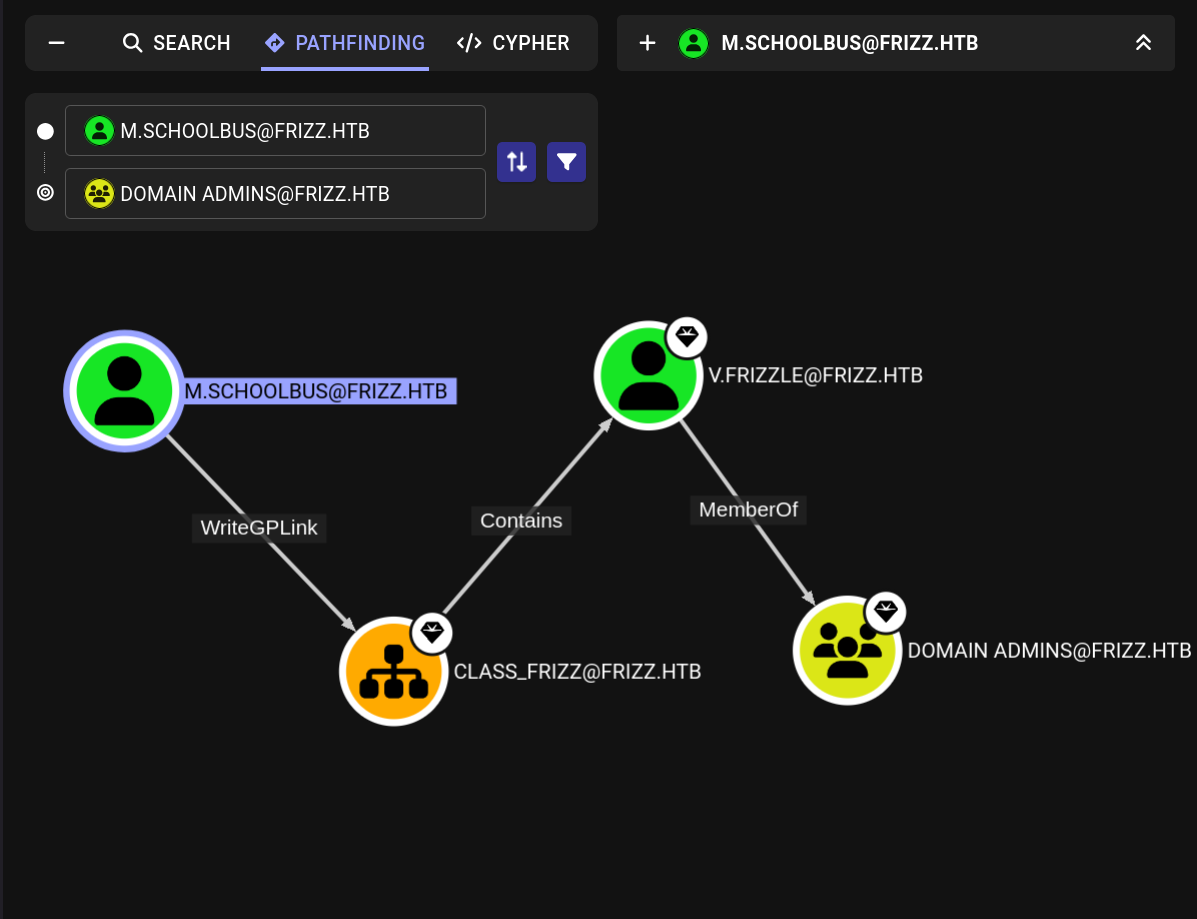This screenshot has height=919, width=1197.
Task: Select the MemberOf edge label
Action: (x=748, y=509)
